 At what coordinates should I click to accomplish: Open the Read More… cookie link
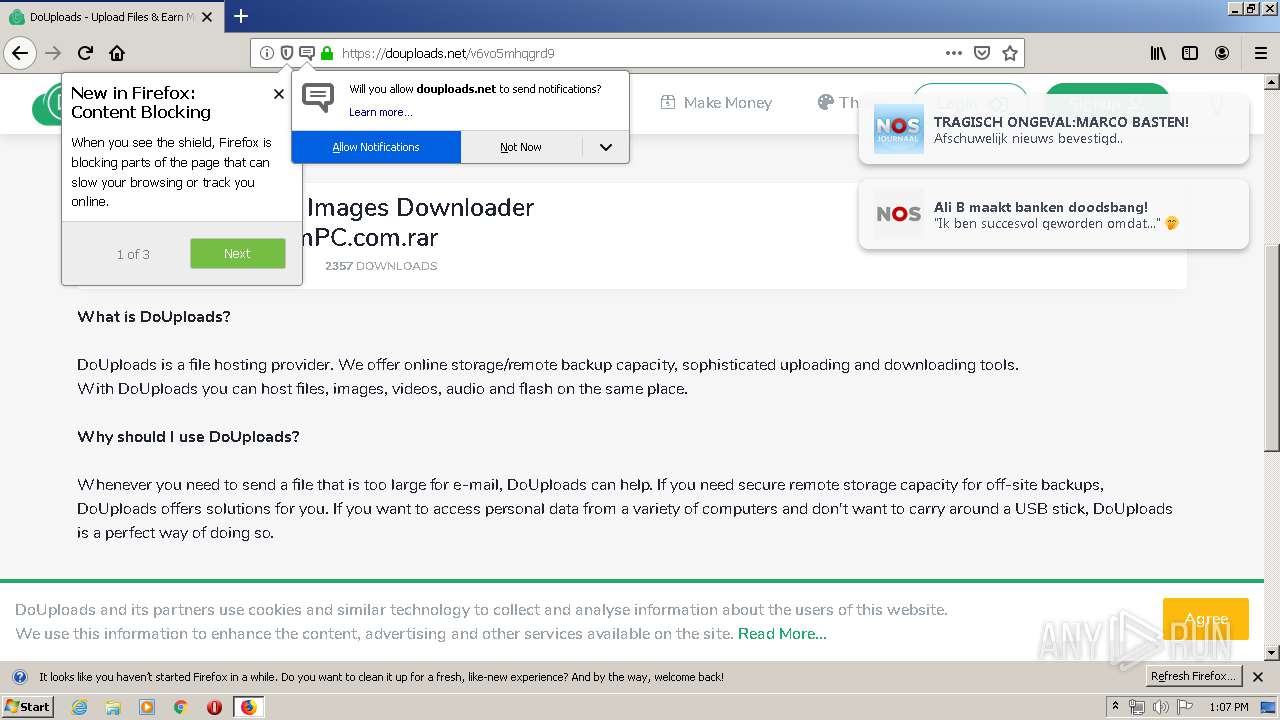tap(782, 633)
